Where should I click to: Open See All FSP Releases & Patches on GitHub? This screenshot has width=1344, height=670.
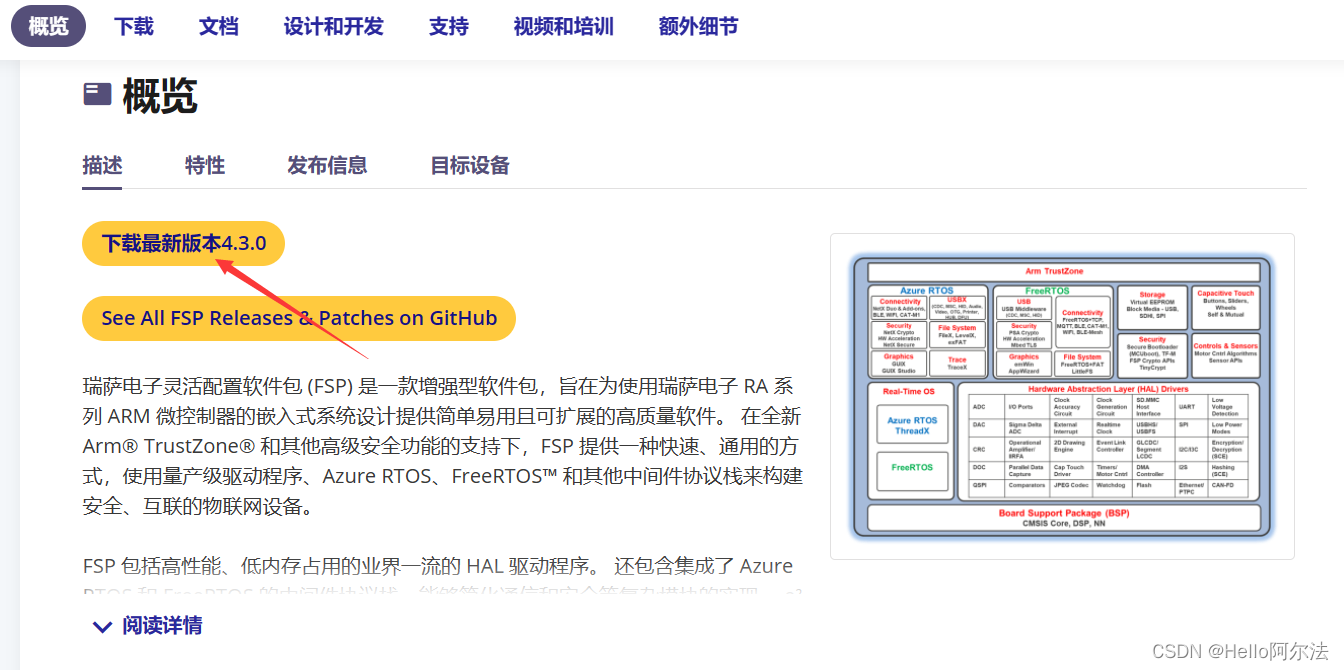point(298,318)
